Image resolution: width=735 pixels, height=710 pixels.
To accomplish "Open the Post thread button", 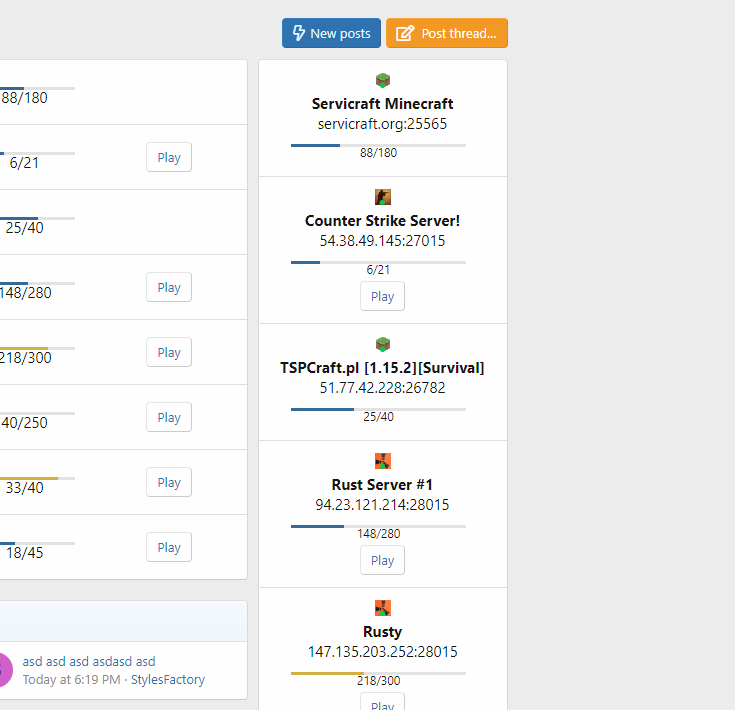I will (447, 33).
